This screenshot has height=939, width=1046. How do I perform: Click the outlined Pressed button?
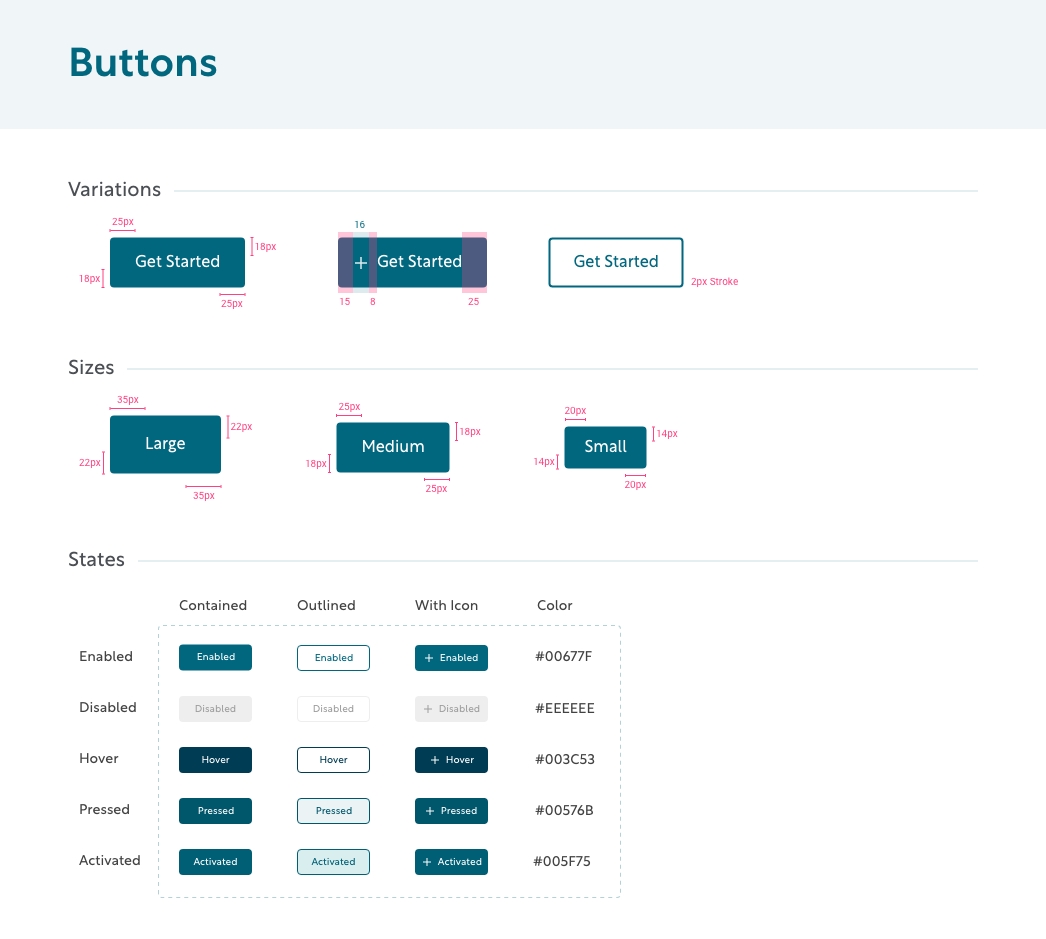click(x=334, y=810)
